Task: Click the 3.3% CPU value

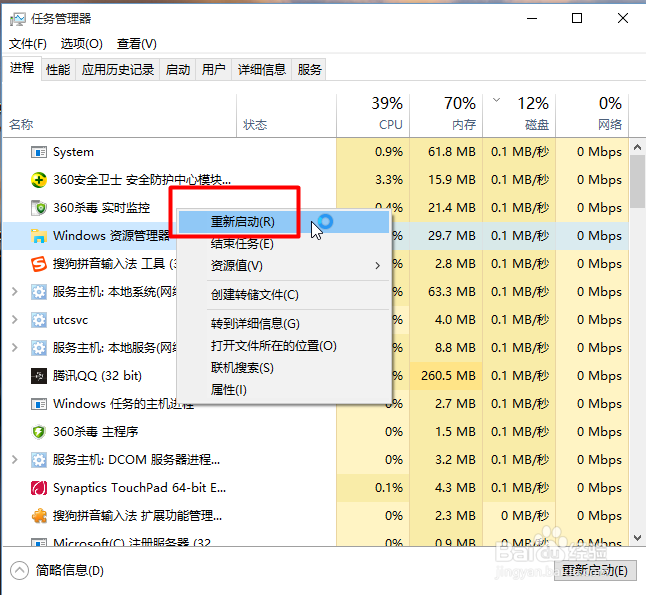Action: [389, 180]
